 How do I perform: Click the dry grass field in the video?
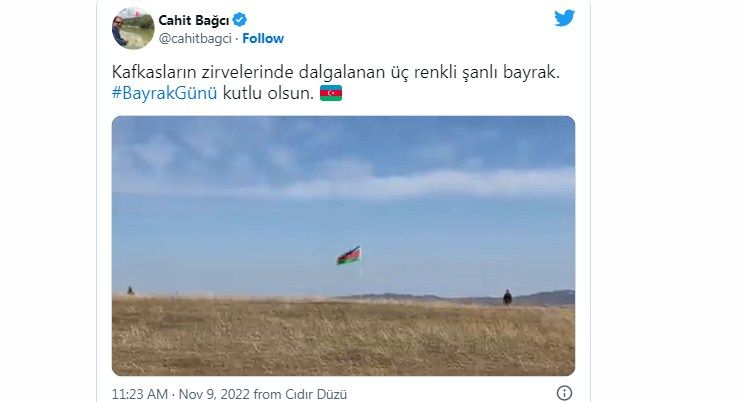(343, 336)
